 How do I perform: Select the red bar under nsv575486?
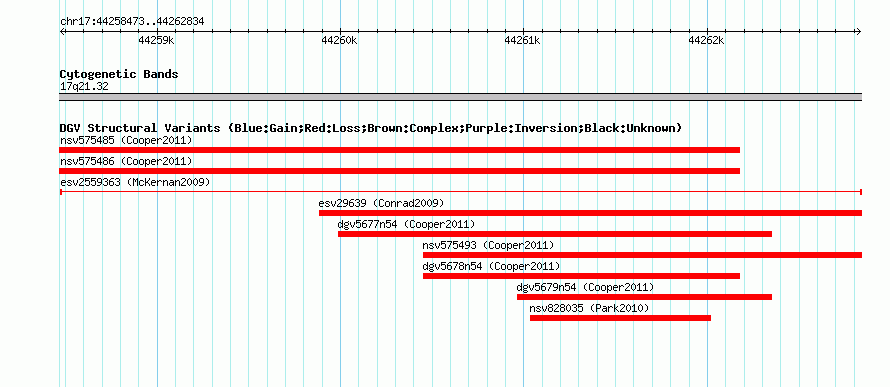[x=400, y=171]
